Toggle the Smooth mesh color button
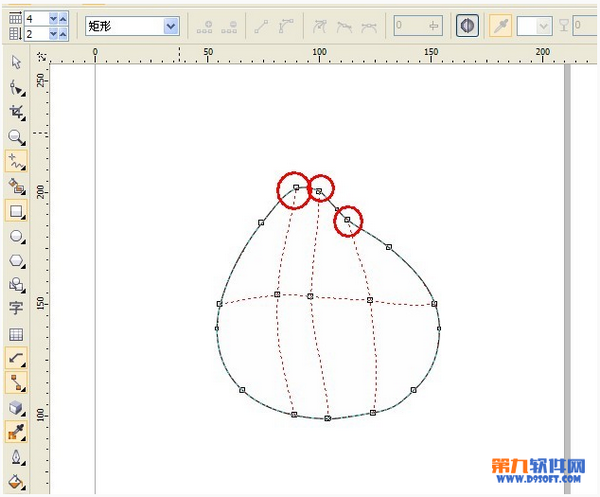Screen dimensions: 600x497 pos(467,26)
